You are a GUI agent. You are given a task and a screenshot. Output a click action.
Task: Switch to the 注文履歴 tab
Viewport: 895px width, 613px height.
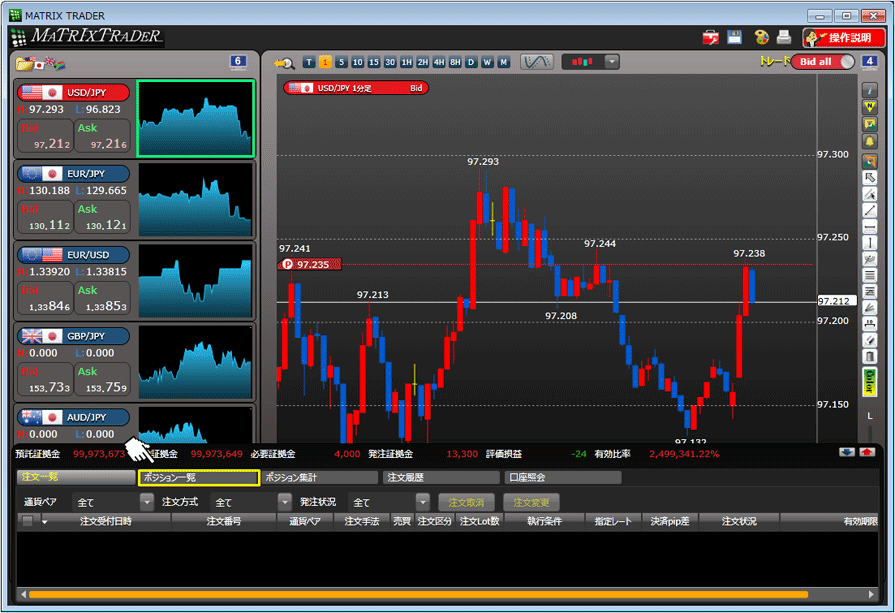(x=441, y=477)
